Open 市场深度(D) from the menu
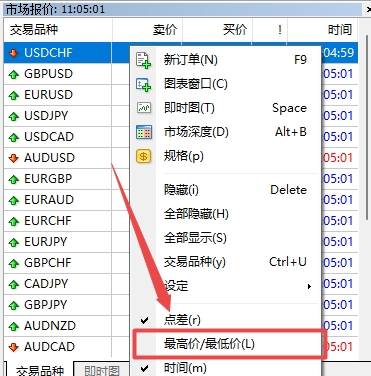The image size is (371, 376). 225,132
